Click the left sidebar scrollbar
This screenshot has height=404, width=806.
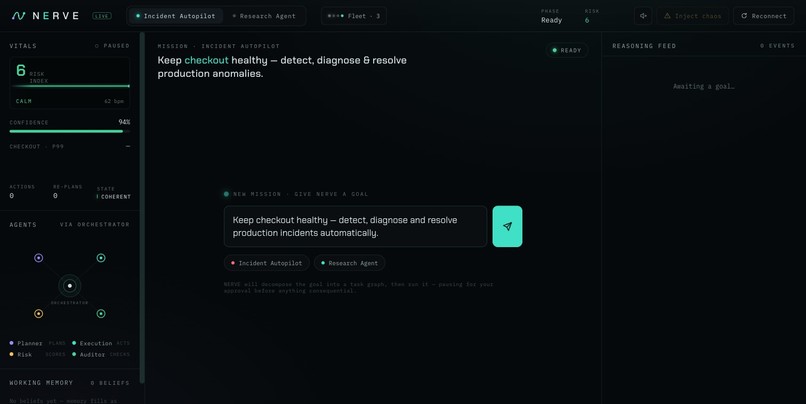(142, 208)
